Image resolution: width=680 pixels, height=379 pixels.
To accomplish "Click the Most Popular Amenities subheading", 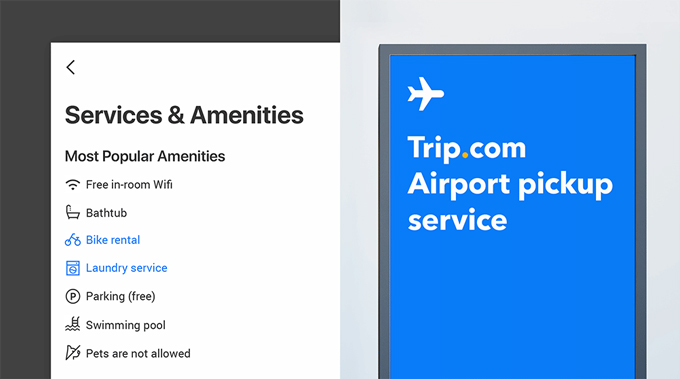I will (145, 156).
